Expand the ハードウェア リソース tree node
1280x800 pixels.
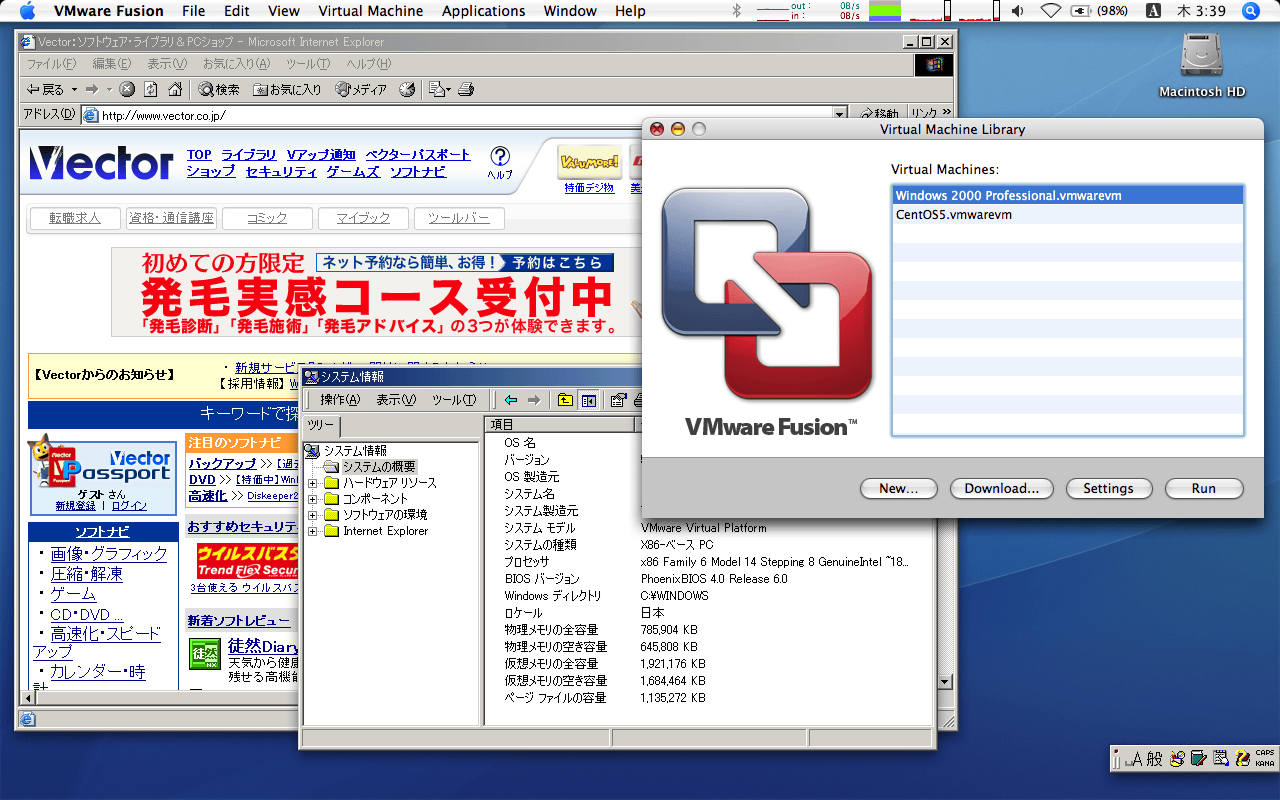tap(313, 483)
